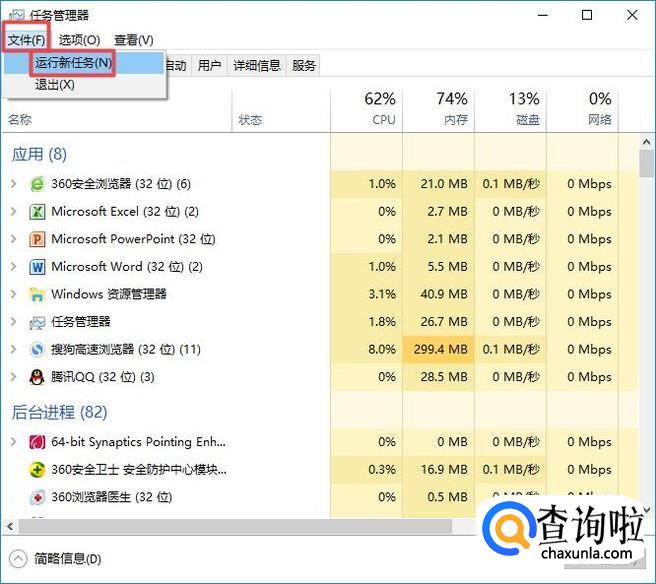Select the 360浏览器医生 (32 位) row name
The width and height of the screenshot is (656, 584).
click(112, 497)
